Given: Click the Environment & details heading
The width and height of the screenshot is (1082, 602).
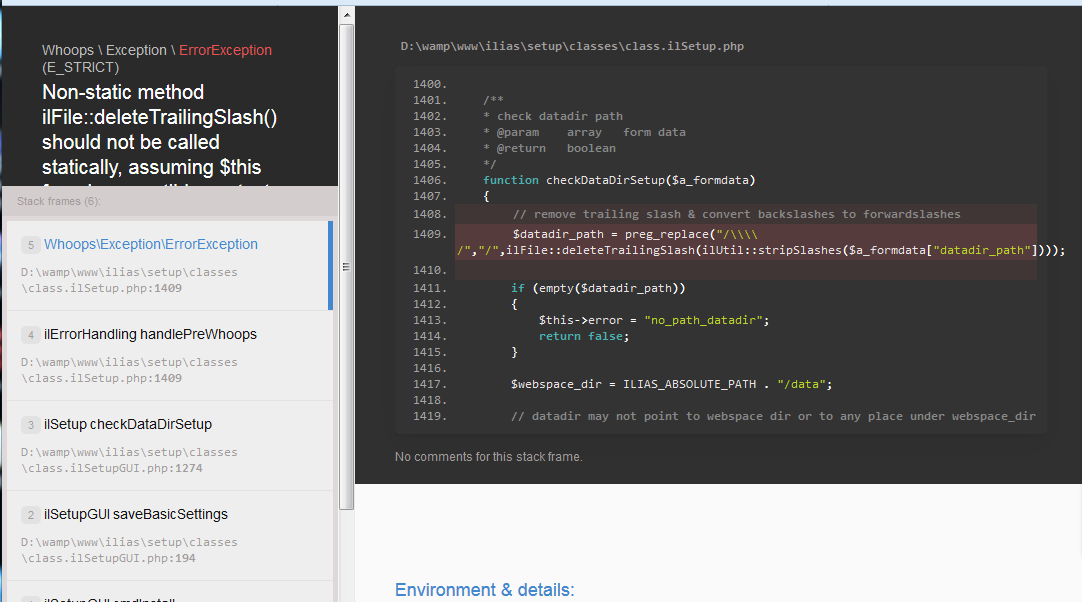Looking at the screenshot, I should 484,590.
